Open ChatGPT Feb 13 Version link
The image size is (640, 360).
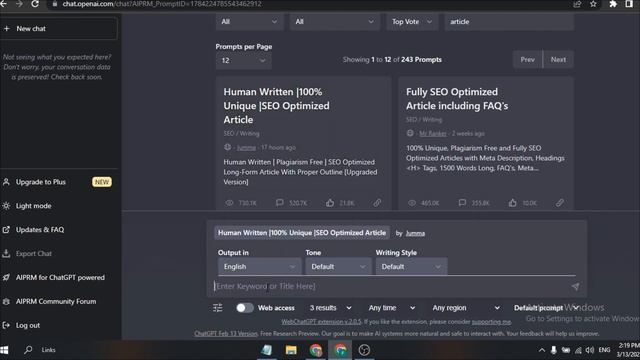(x=226, y=333)
